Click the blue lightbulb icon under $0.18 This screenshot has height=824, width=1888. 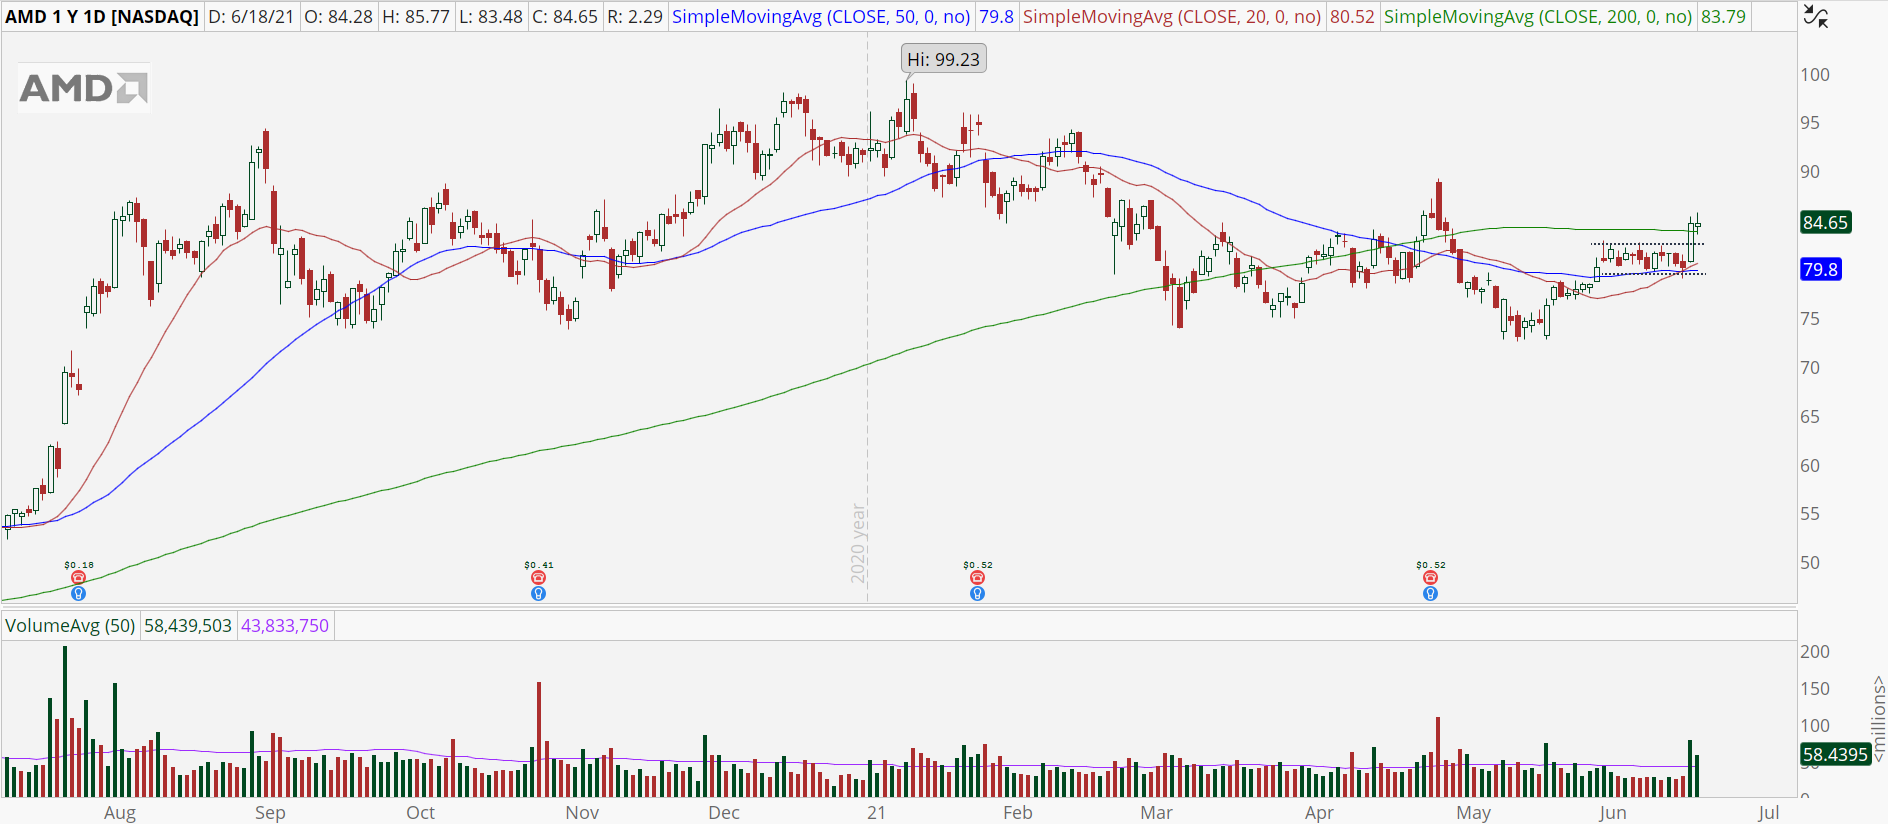[x=79, y=594]
